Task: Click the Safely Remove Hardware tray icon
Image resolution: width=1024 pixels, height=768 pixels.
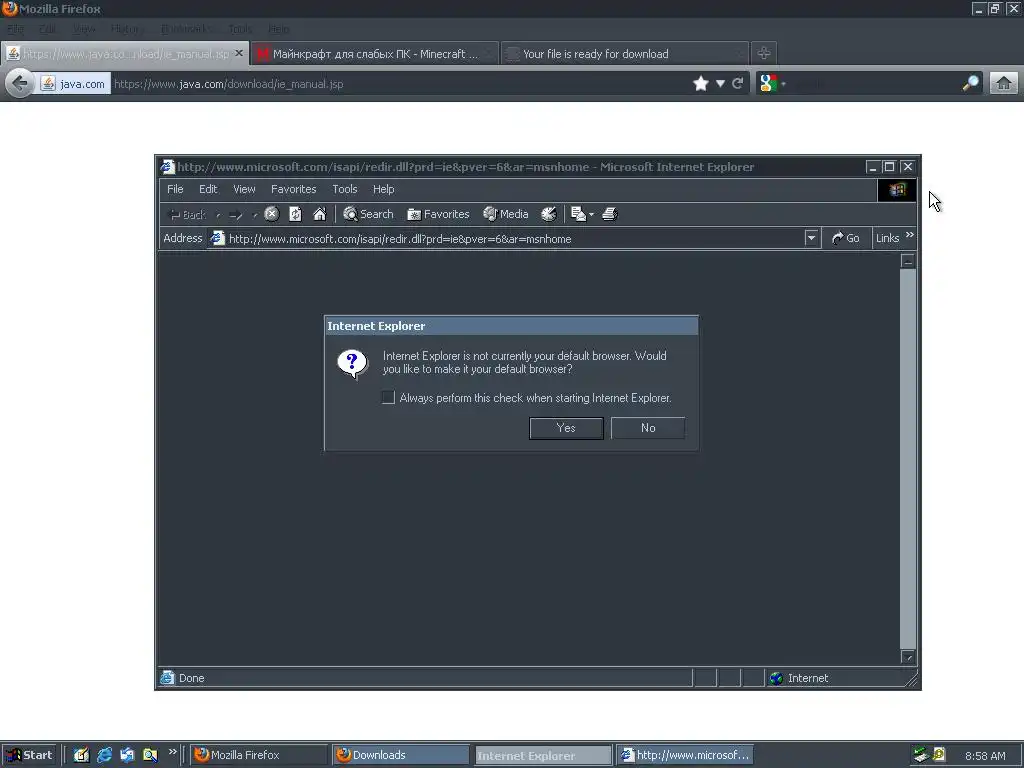Action: pyautogui.click(x=920, y=755)
